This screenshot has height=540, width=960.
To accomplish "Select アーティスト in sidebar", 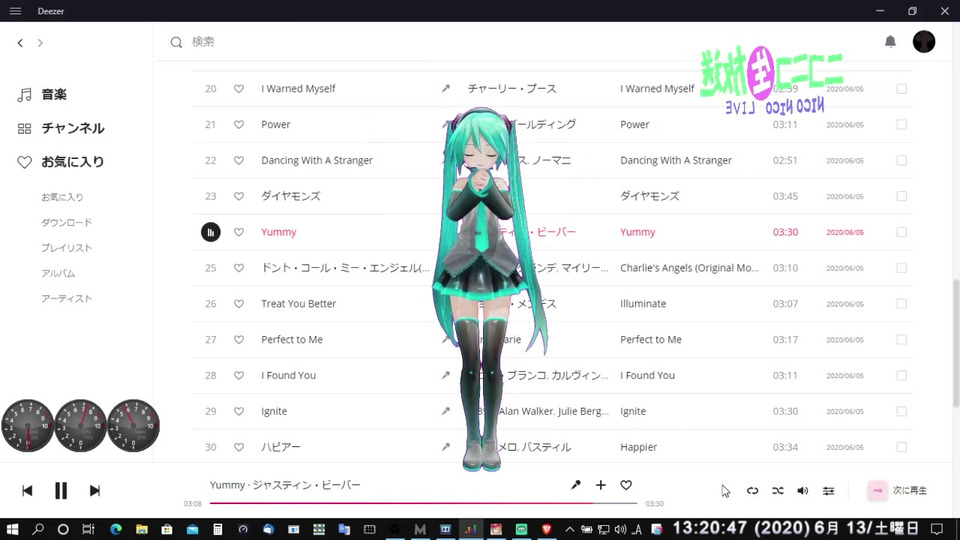I will tap(67, 298).
